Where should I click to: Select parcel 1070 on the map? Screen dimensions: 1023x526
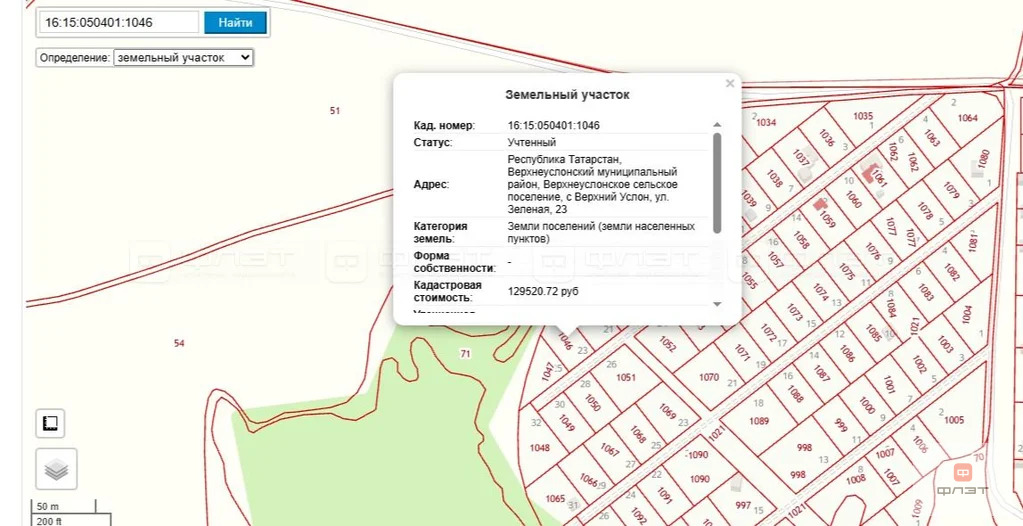(x=708, y=377)
